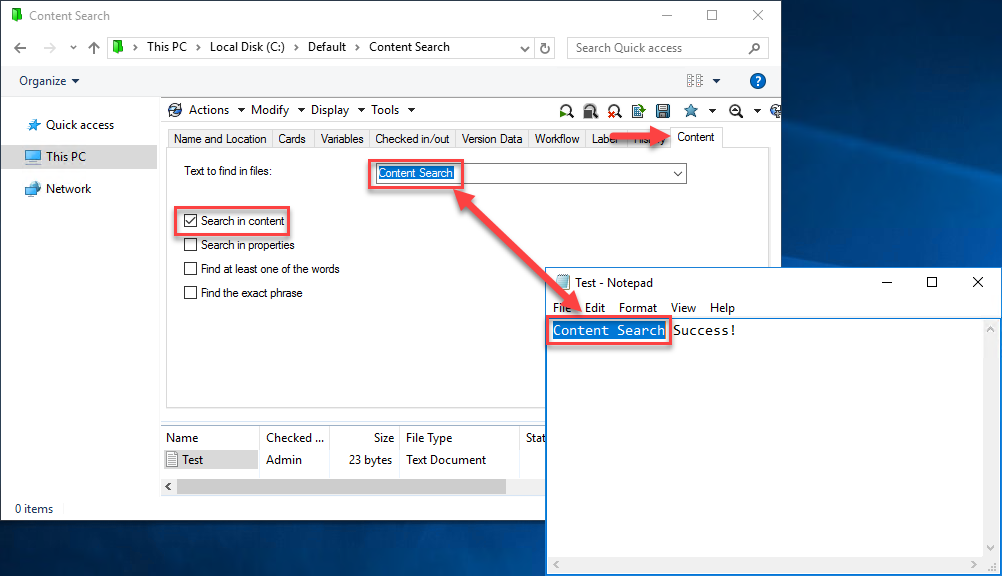Switch to the Workflow tab

coord(557,139)
